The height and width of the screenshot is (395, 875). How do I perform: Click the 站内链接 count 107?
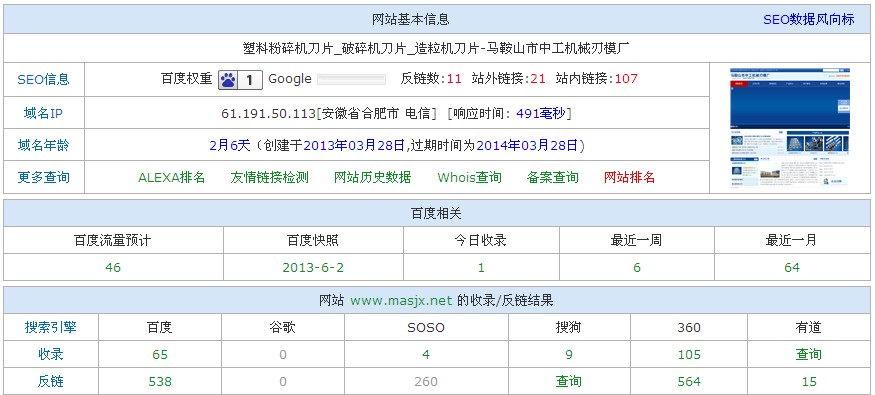tap(626, 79)
